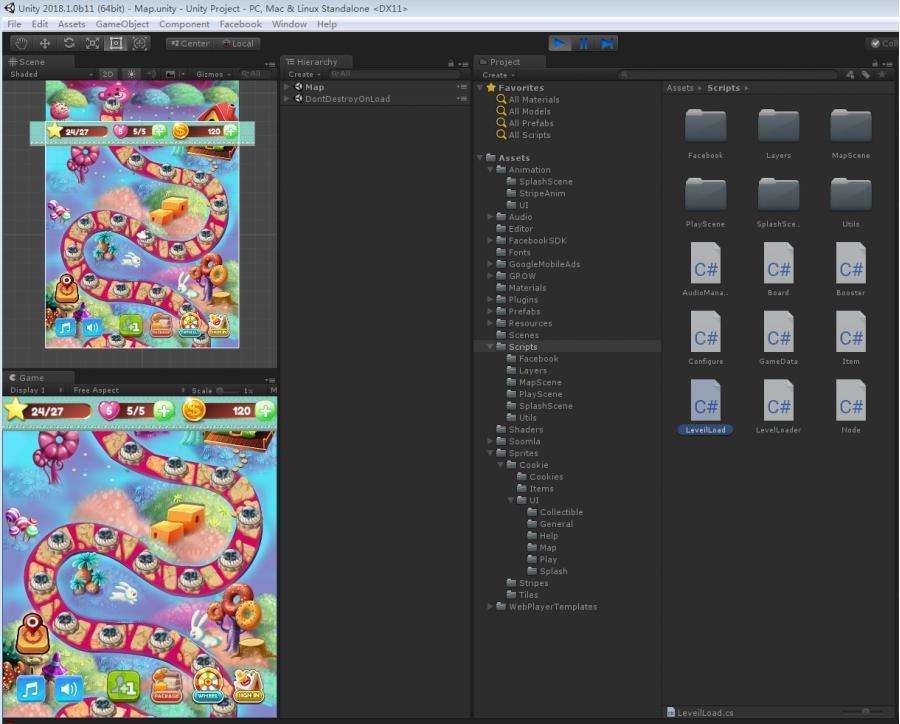This screenshot has height=724, width=900.
Task: Toggle 2D mode in Scene view
Action: tap(108, 74)
